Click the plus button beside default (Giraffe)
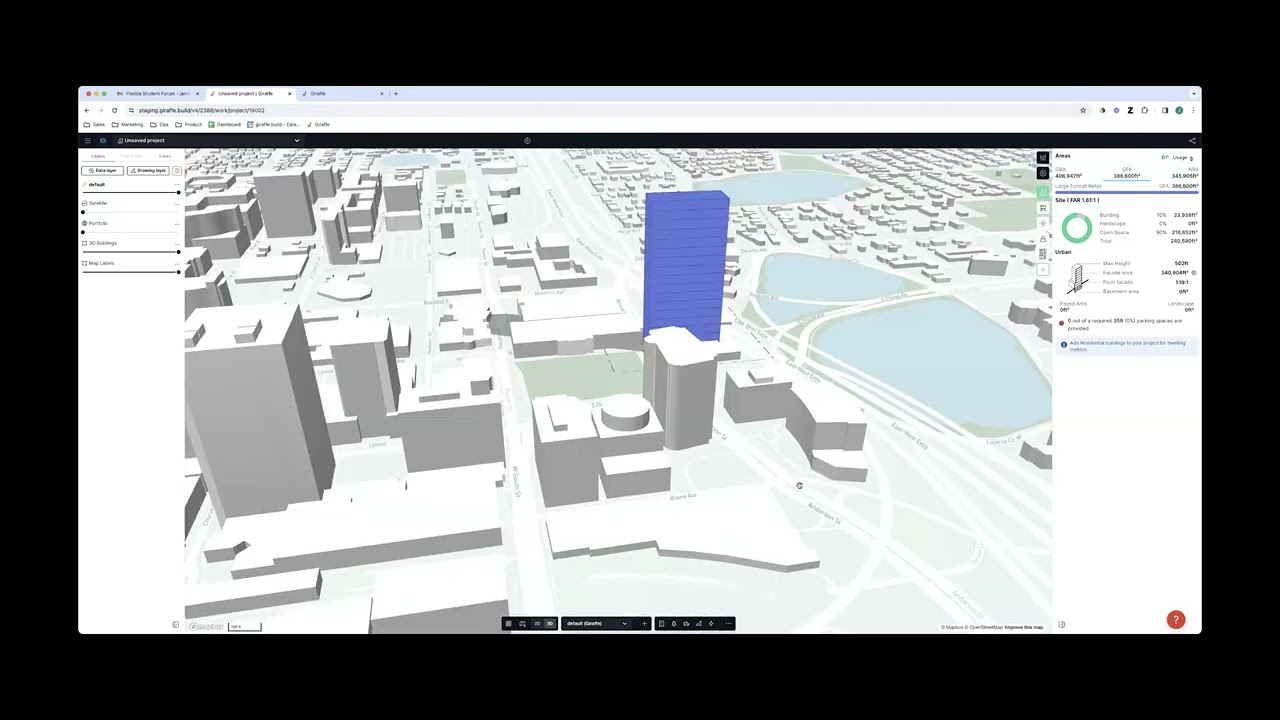Image resolution: width=1280 pixels, height=720 pixels. [x=644, y=624]
